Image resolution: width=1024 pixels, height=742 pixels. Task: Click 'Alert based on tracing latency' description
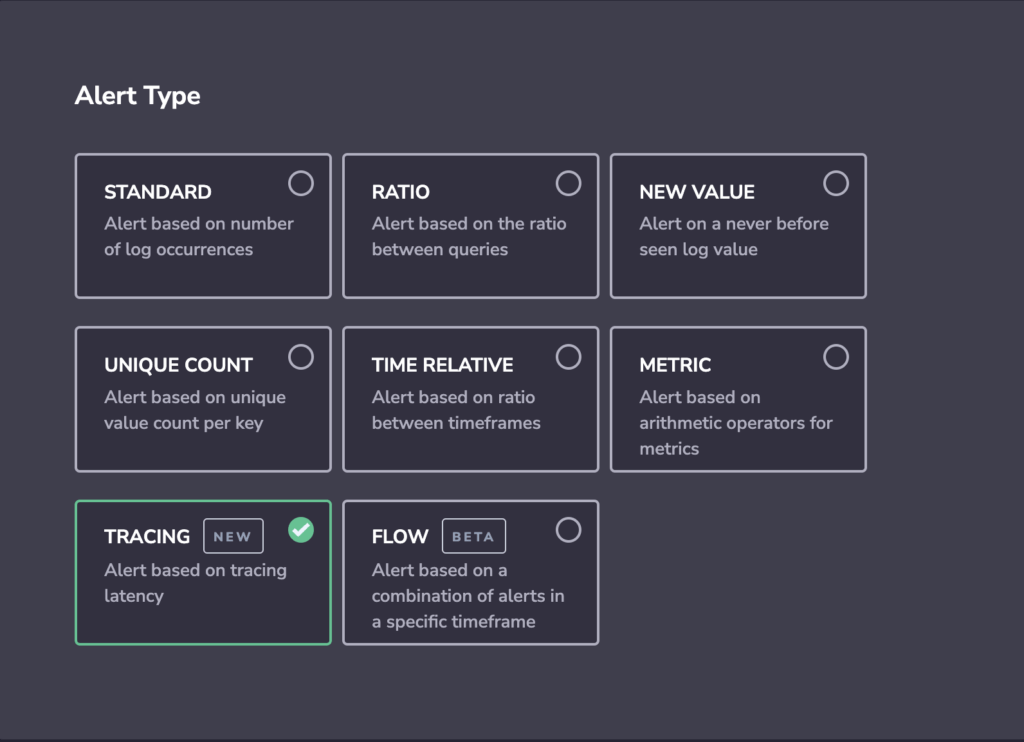pyautogui.click(x=195, y=583)
